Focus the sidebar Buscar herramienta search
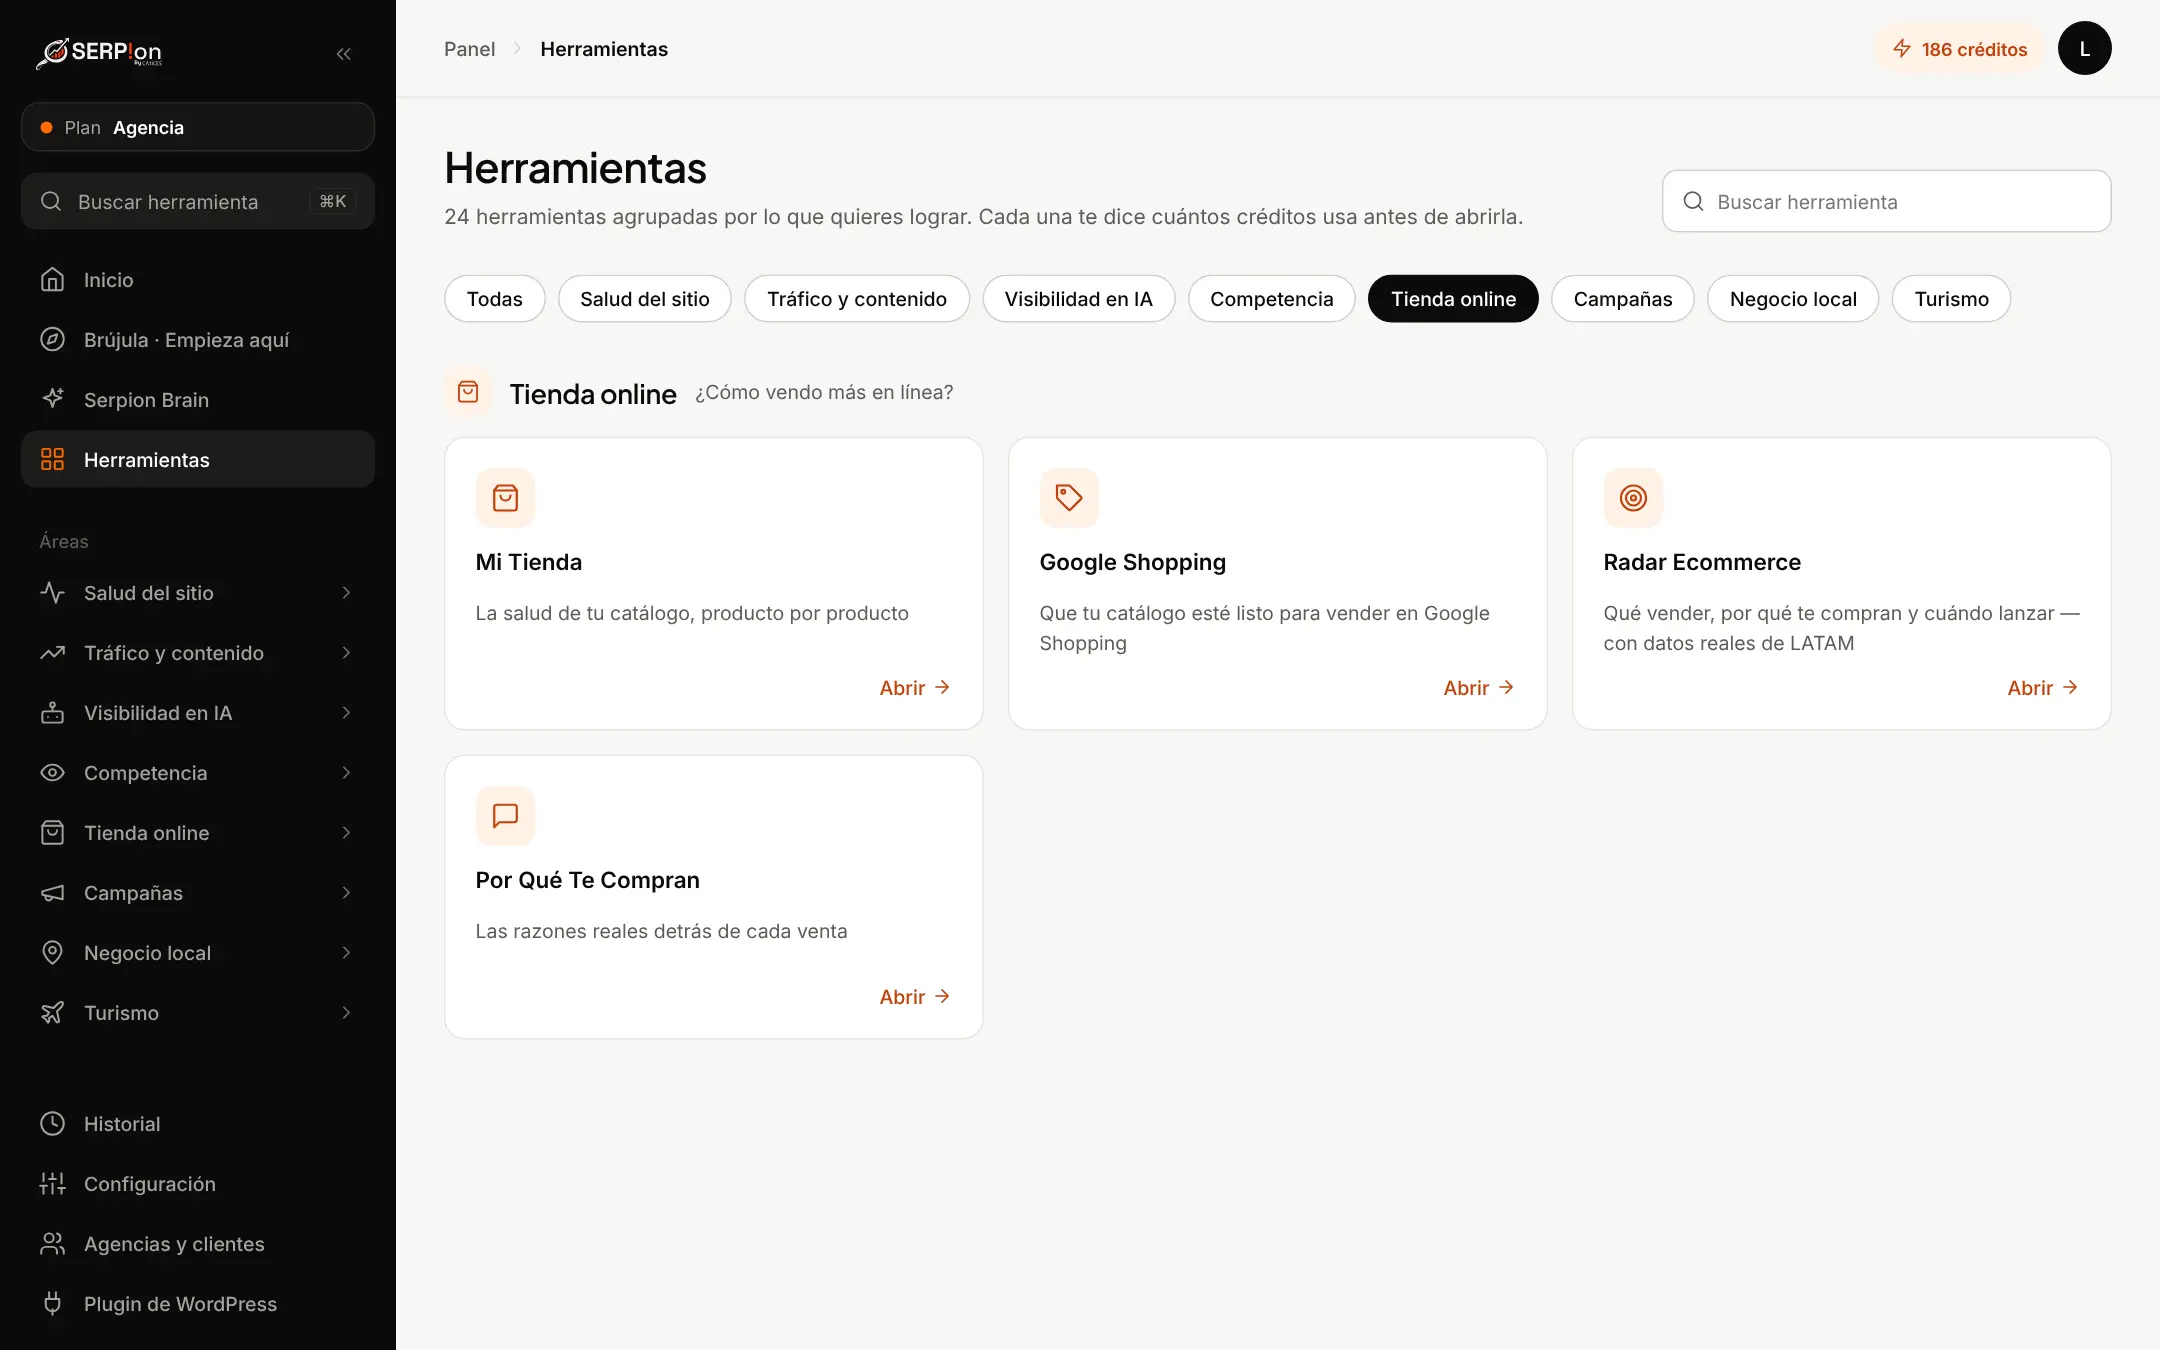 click(x=198, y=201)
